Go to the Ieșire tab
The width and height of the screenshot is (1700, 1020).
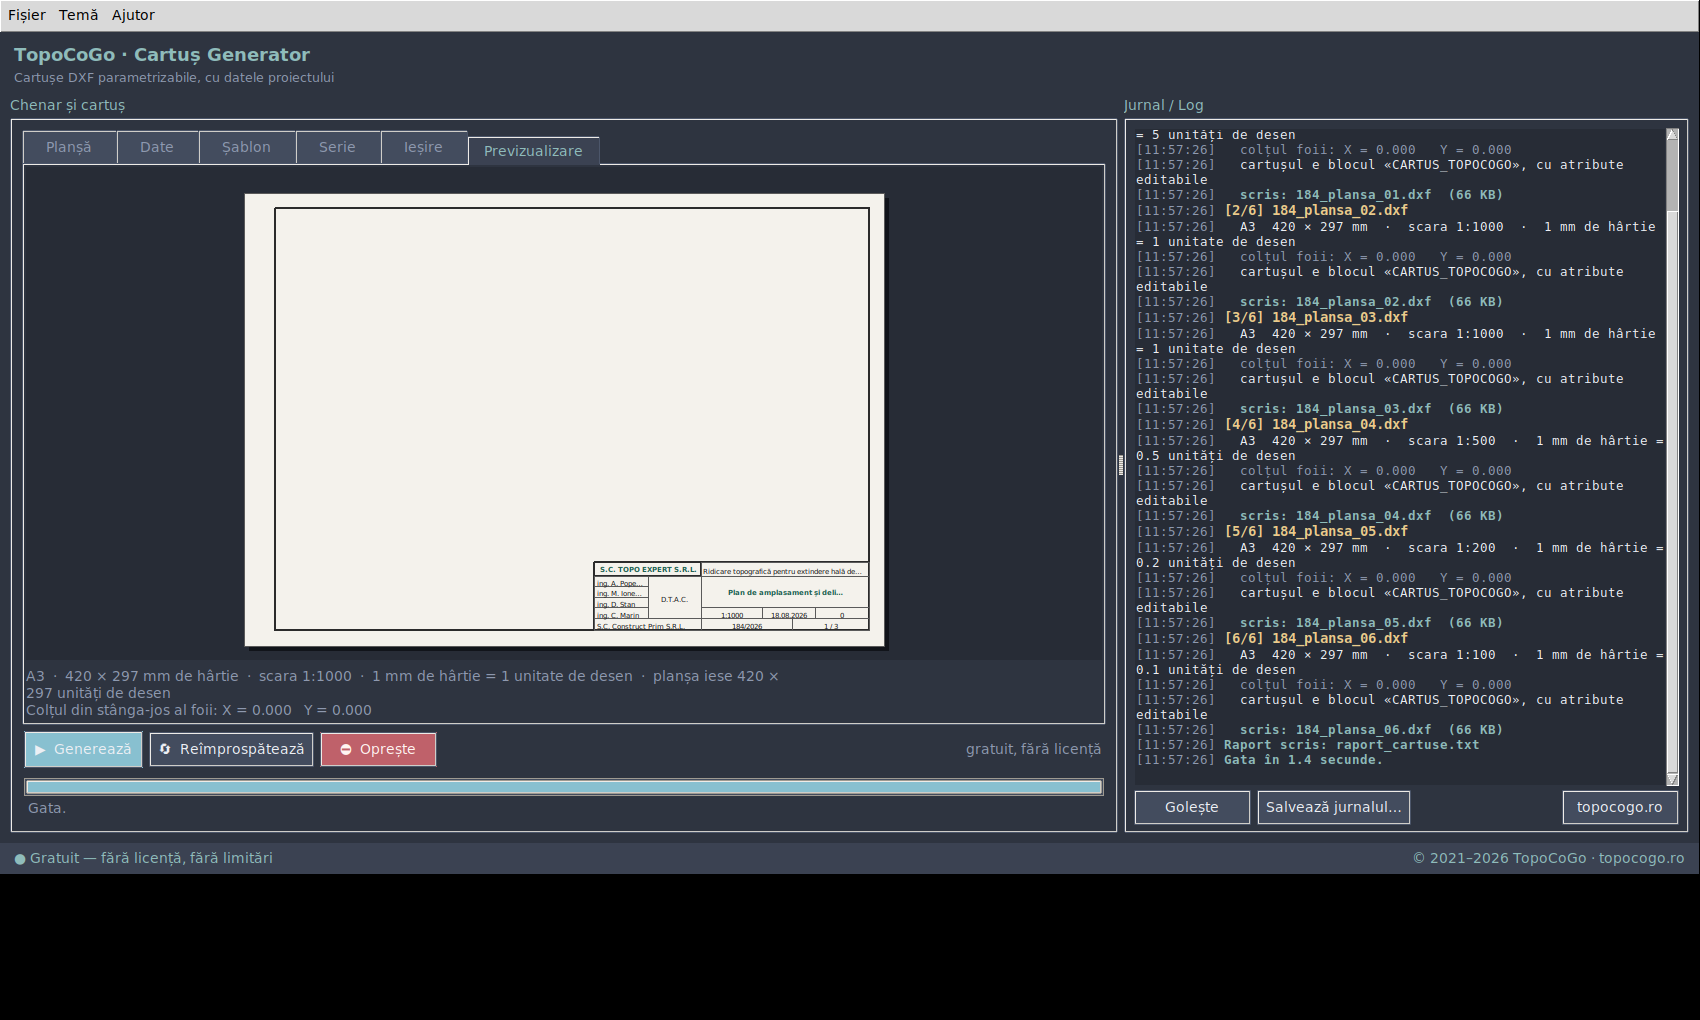(424, 147)
